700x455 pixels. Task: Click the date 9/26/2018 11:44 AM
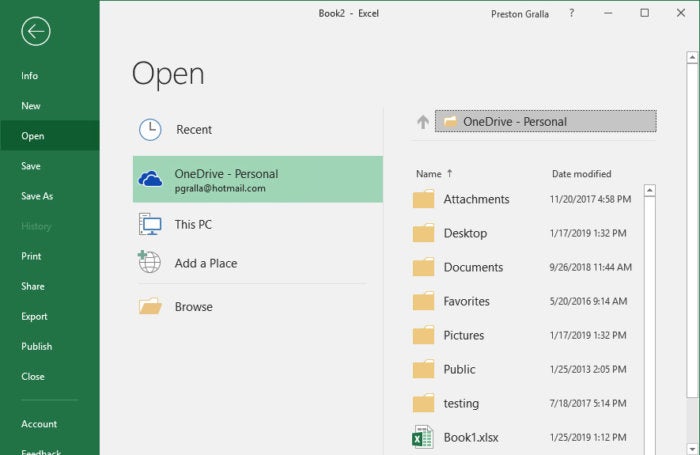pos(591,267)
